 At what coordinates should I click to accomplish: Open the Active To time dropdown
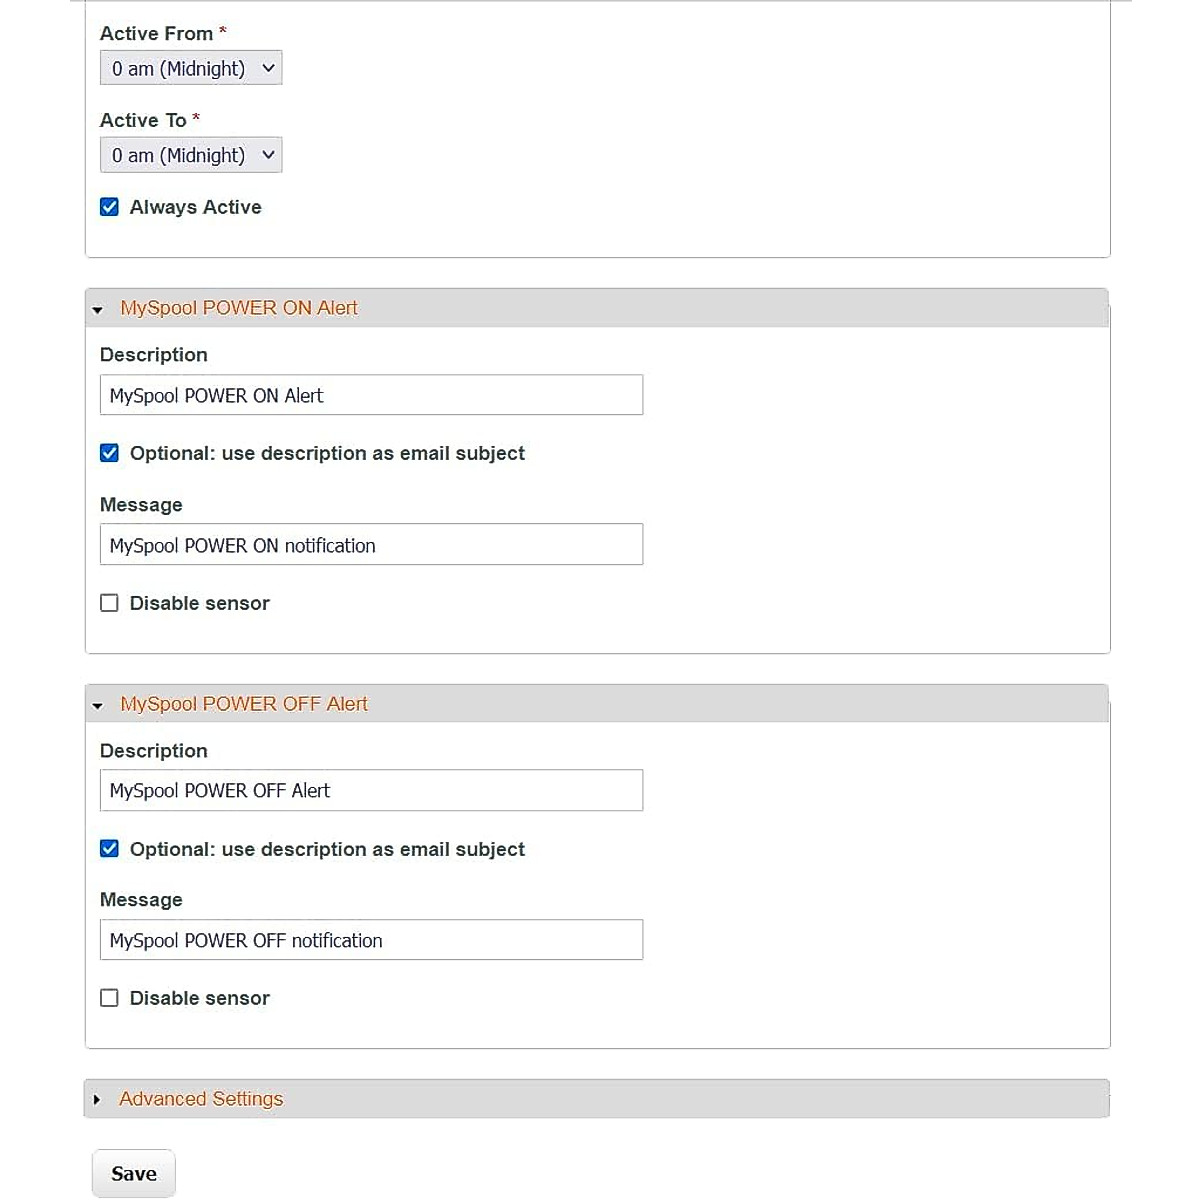click(x=191, y=155)
